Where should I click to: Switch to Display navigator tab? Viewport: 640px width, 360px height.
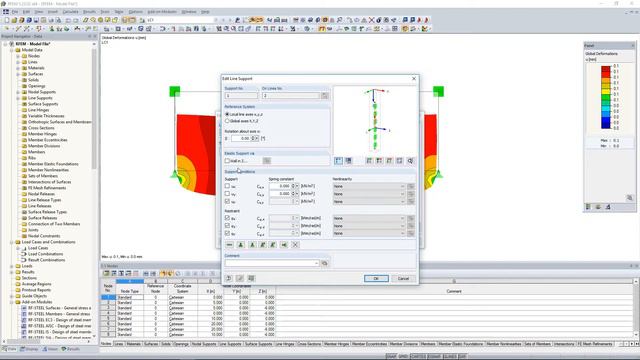(x=29, y=349)
